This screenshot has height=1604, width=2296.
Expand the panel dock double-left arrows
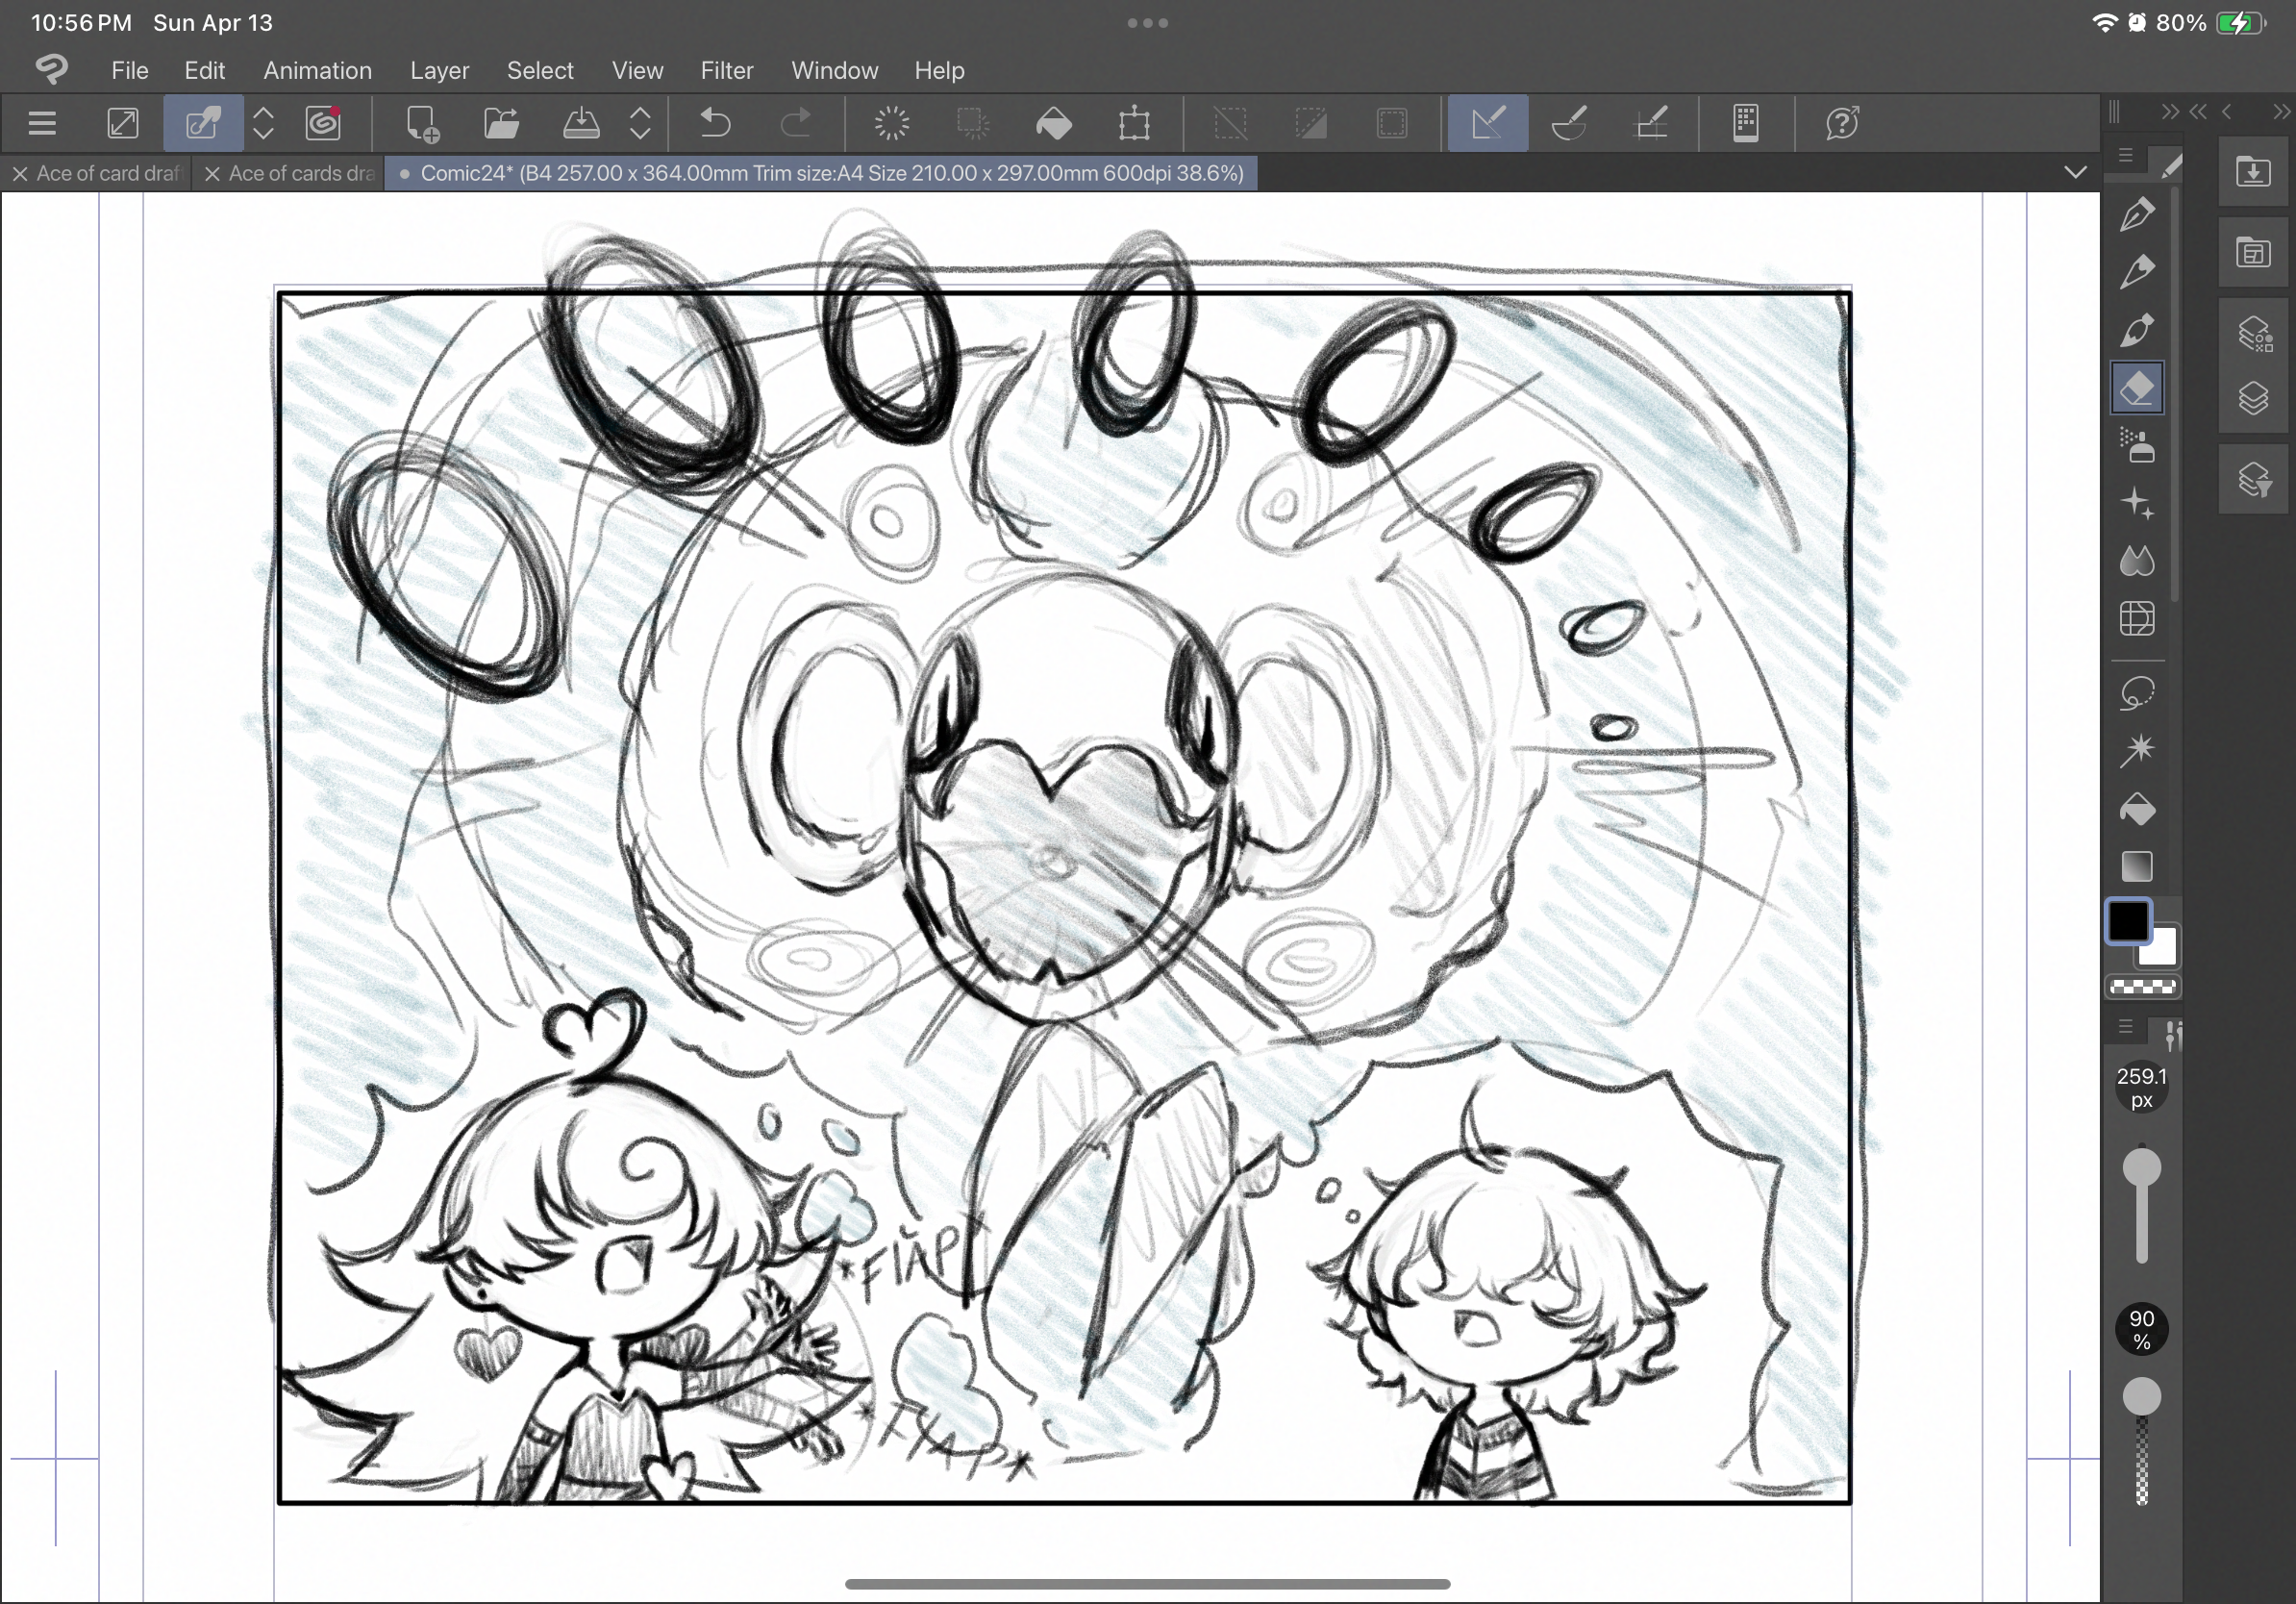(x=2197, y=112)
